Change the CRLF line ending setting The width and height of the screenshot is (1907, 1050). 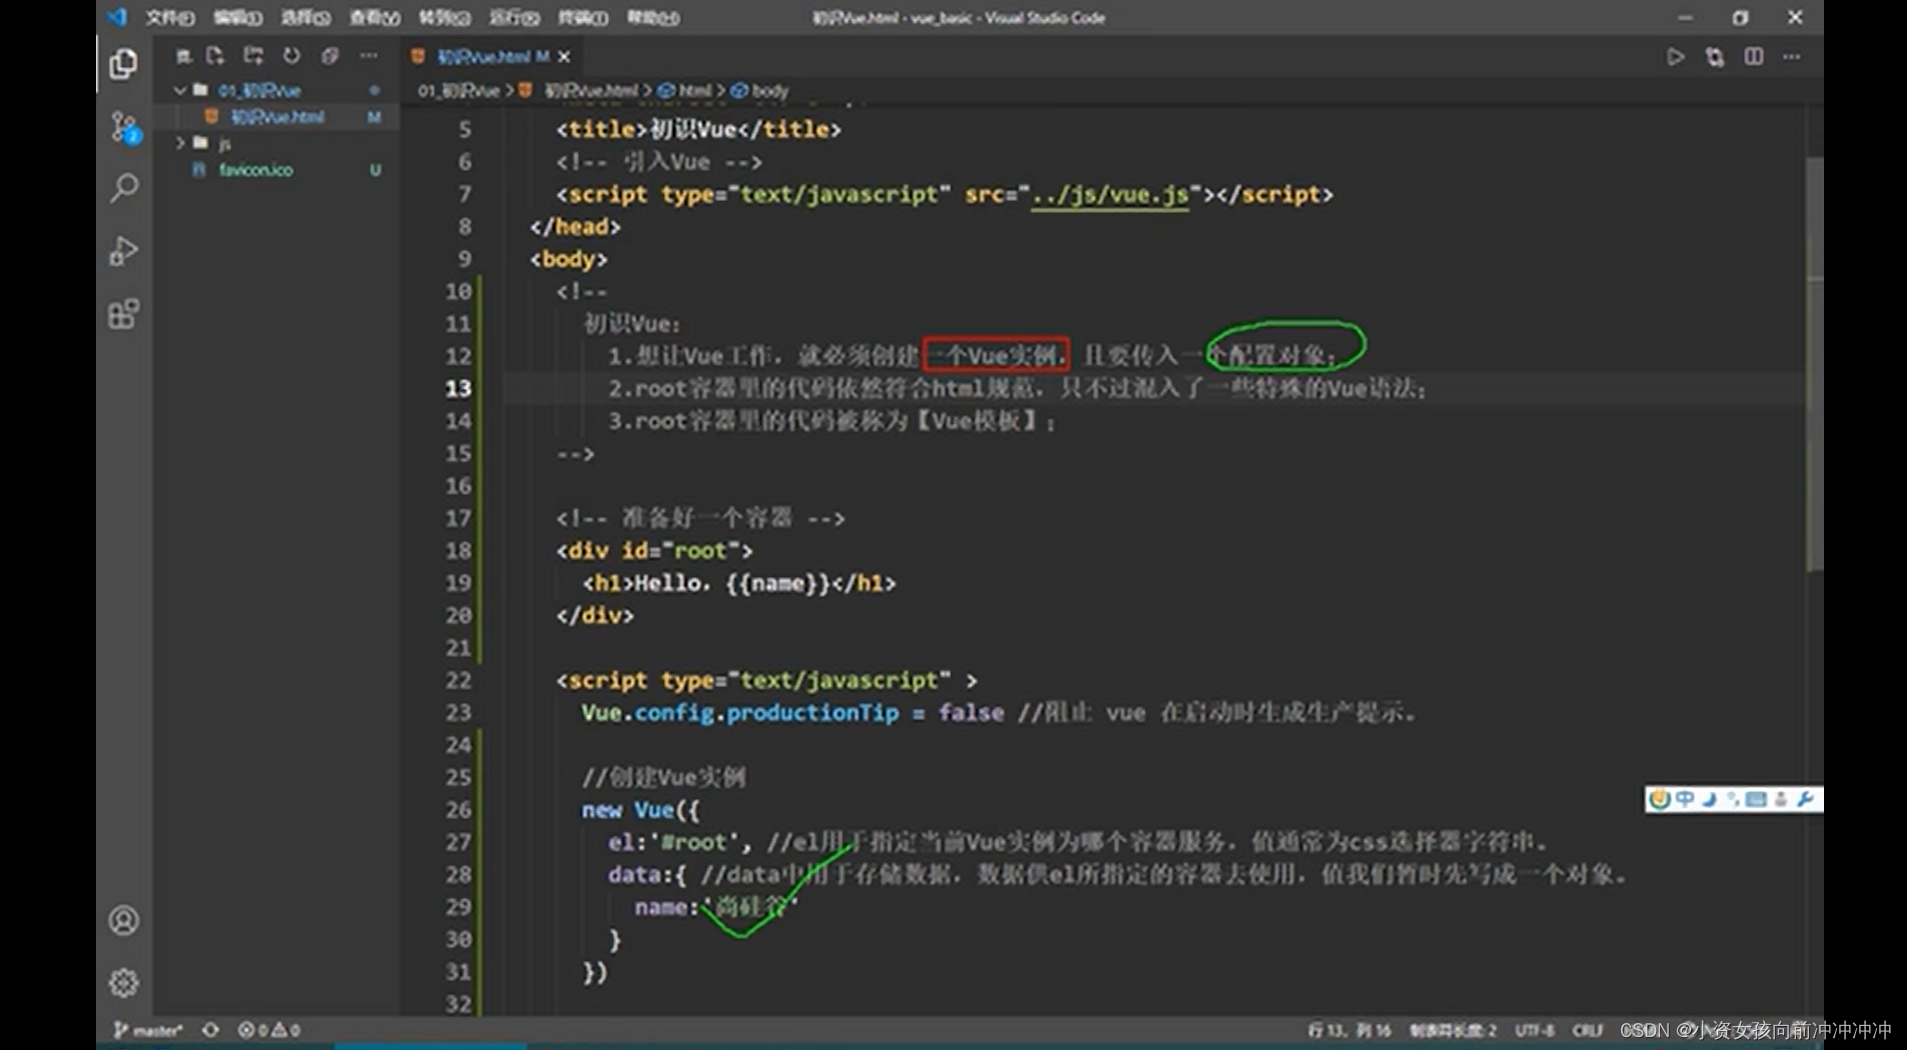pyautogui.click(x=1587, y=1029)
